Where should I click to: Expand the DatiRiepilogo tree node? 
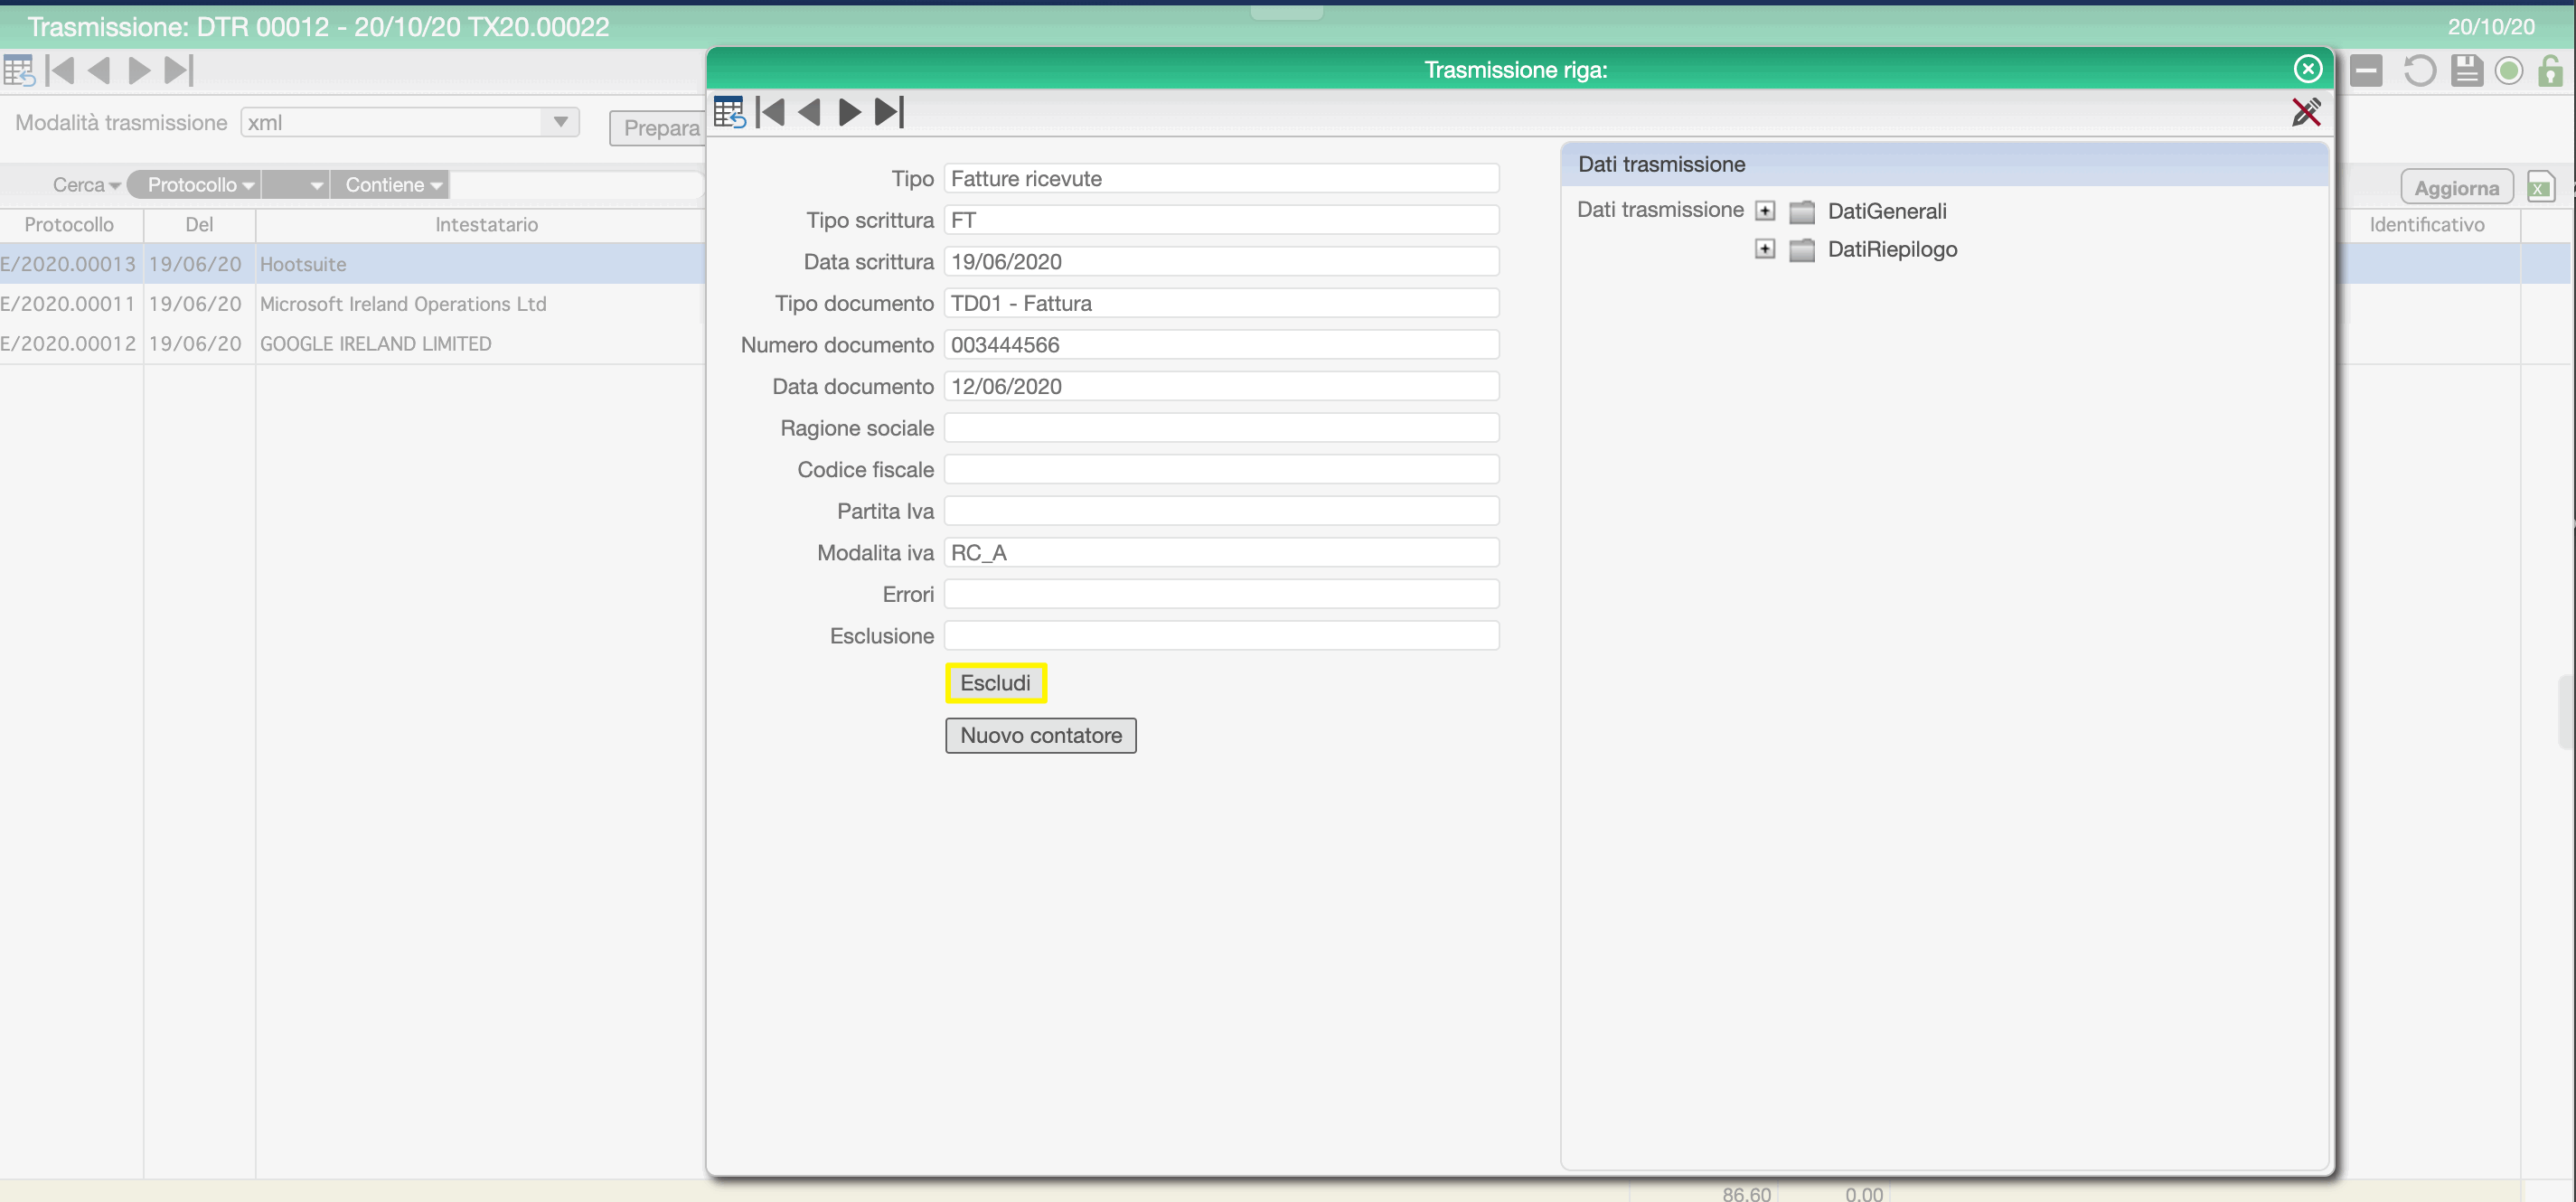(x=1765, y=249)
